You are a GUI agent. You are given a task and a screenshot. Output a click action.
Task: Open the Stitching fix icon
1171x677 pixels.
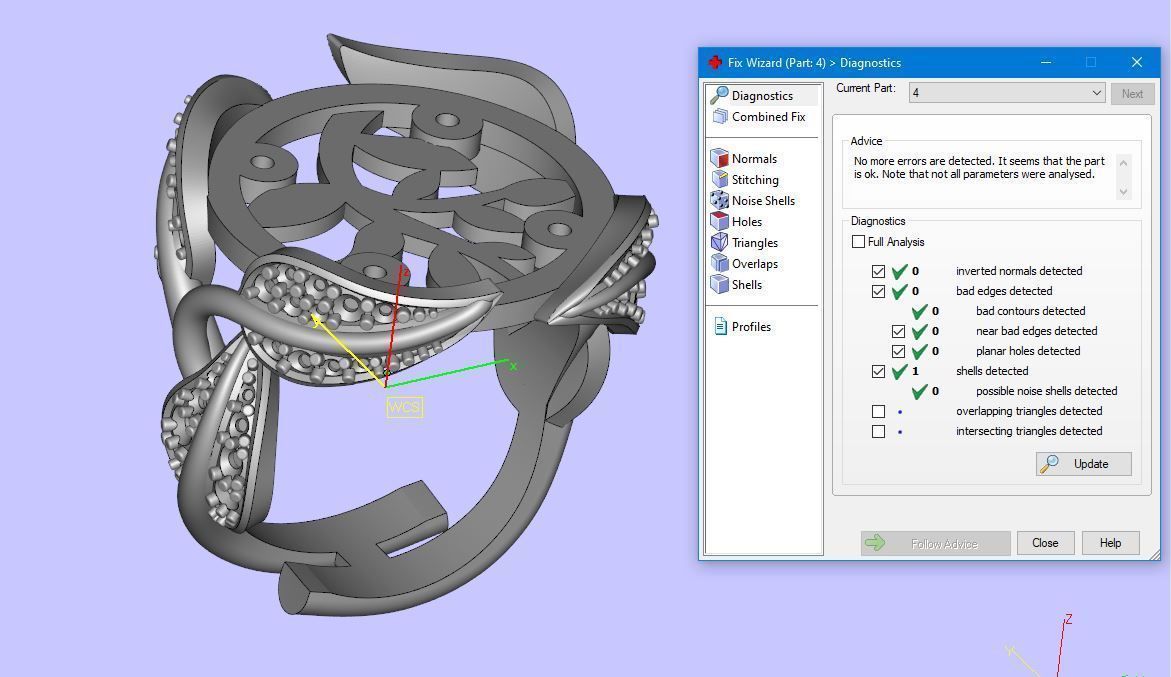click(x=719, y=179)
